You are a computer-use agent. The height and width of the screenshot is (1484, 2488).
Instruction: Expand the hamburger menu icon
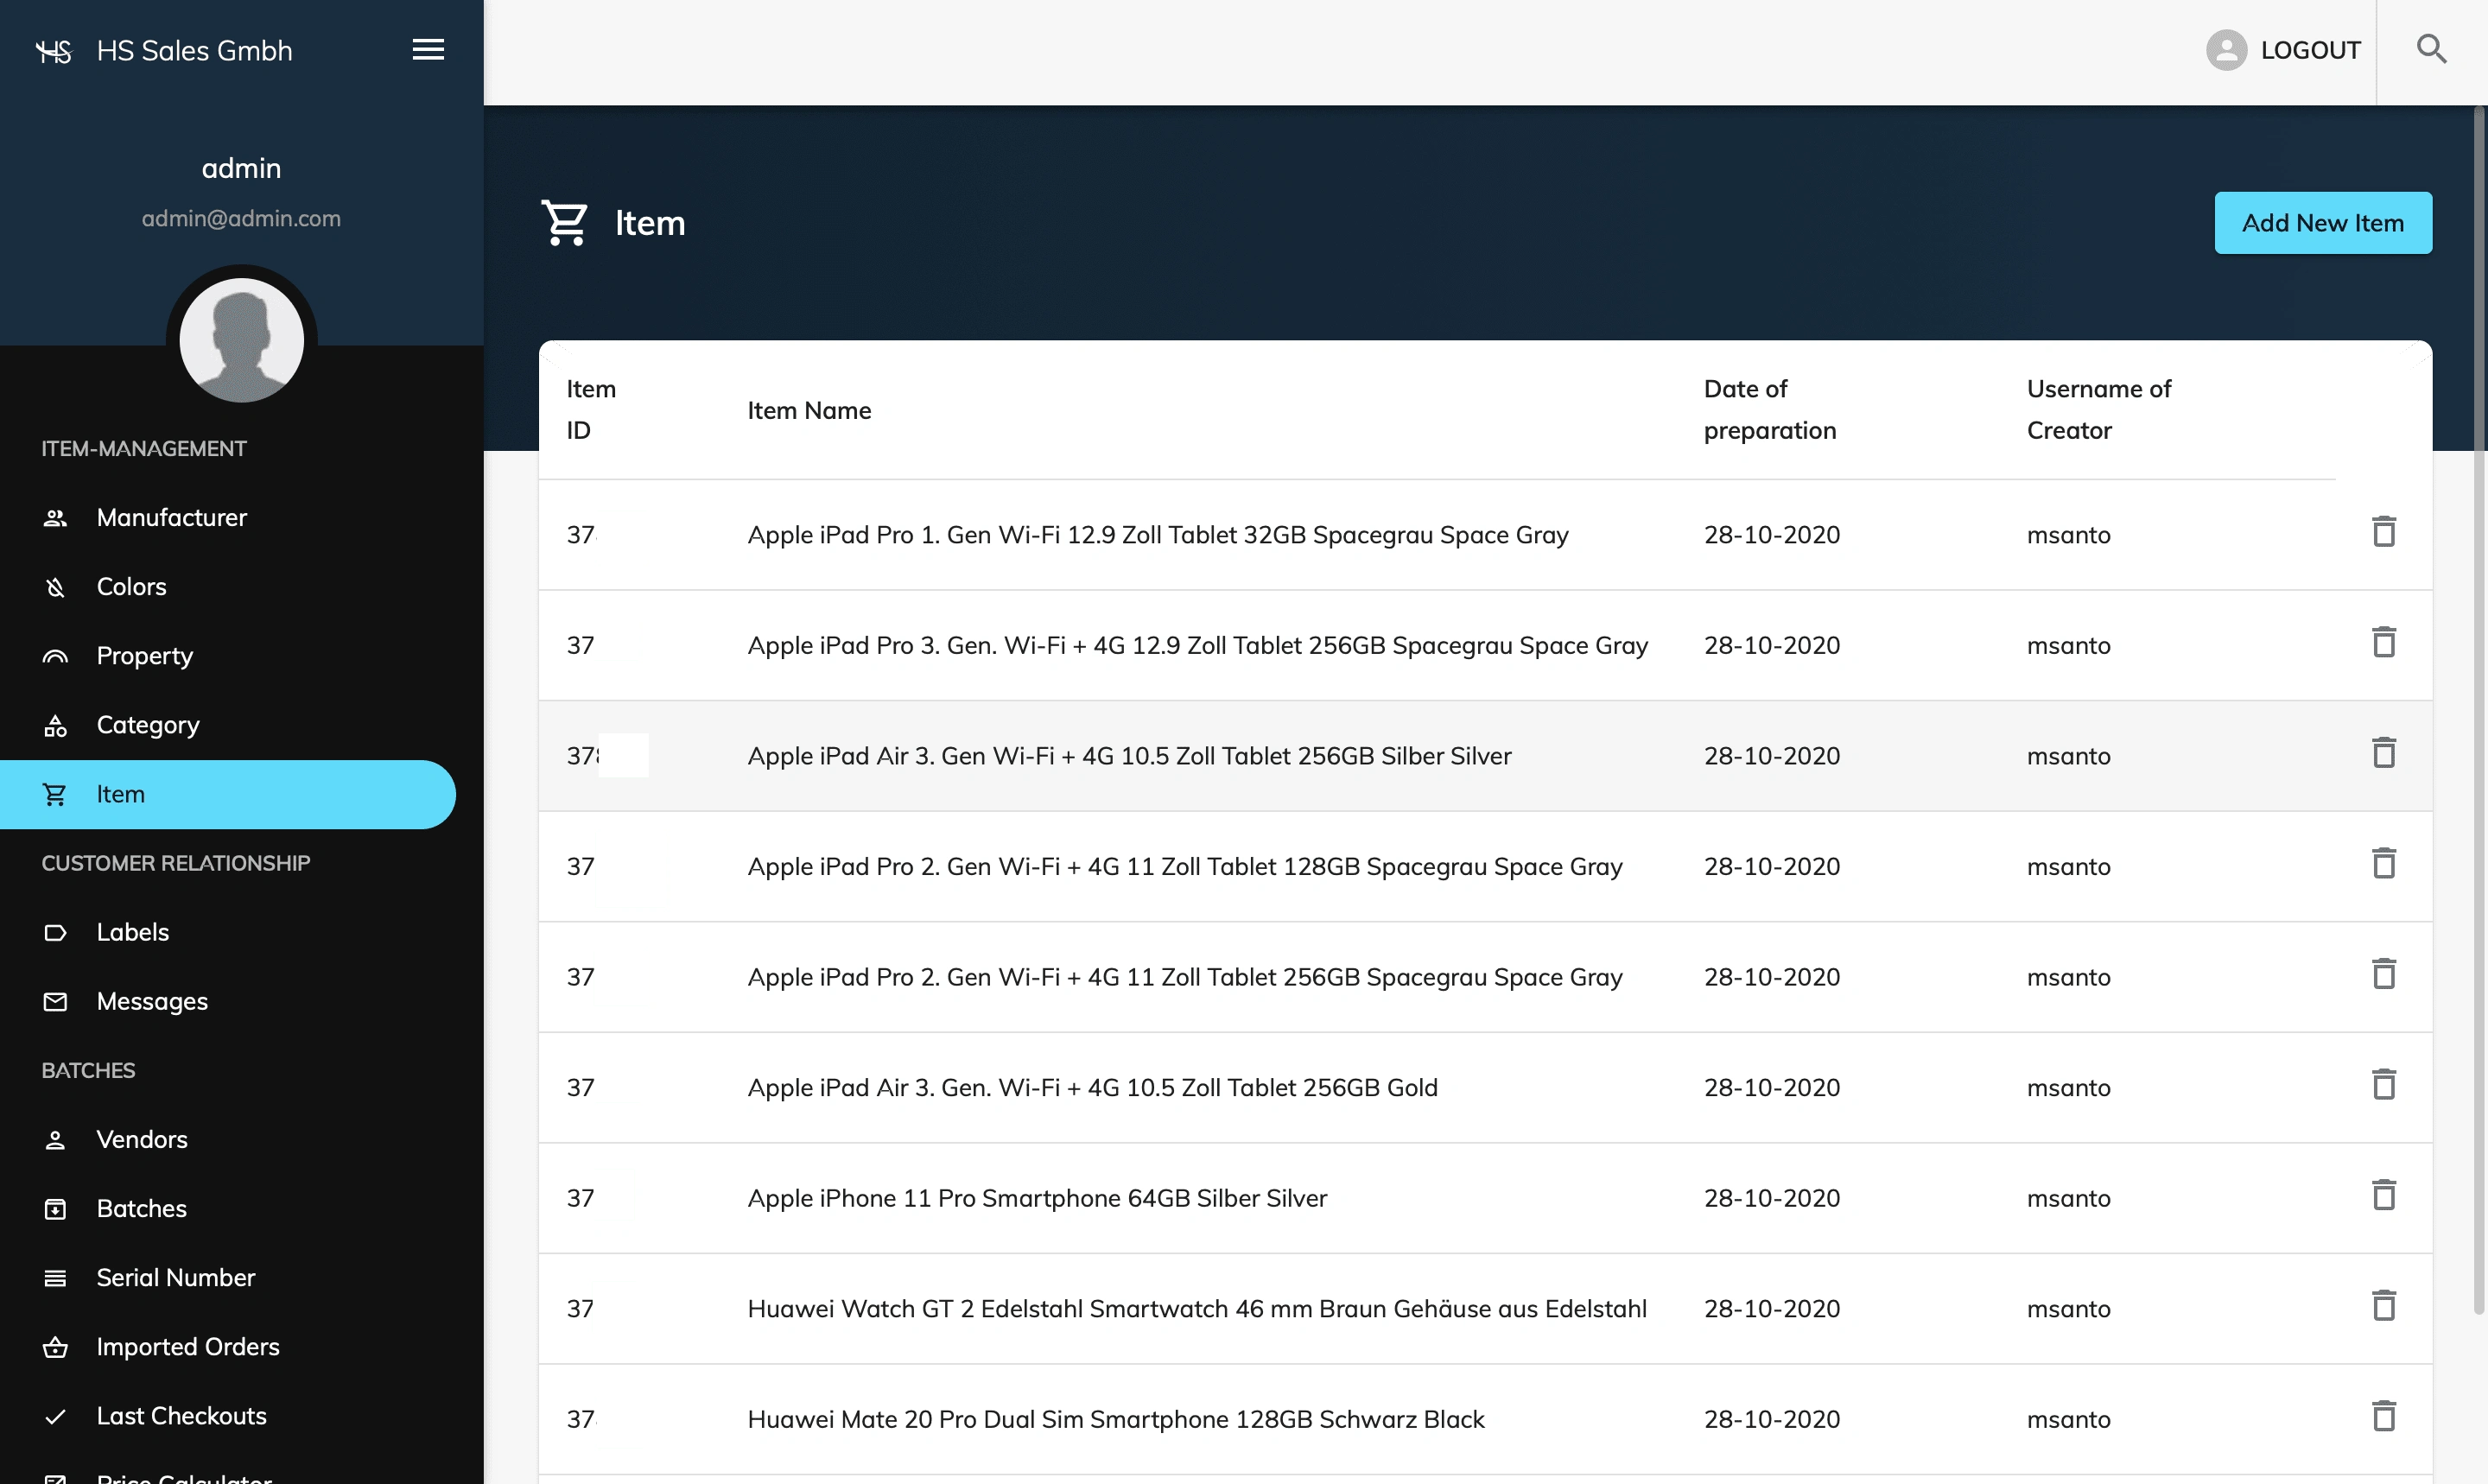coord(428,48)
